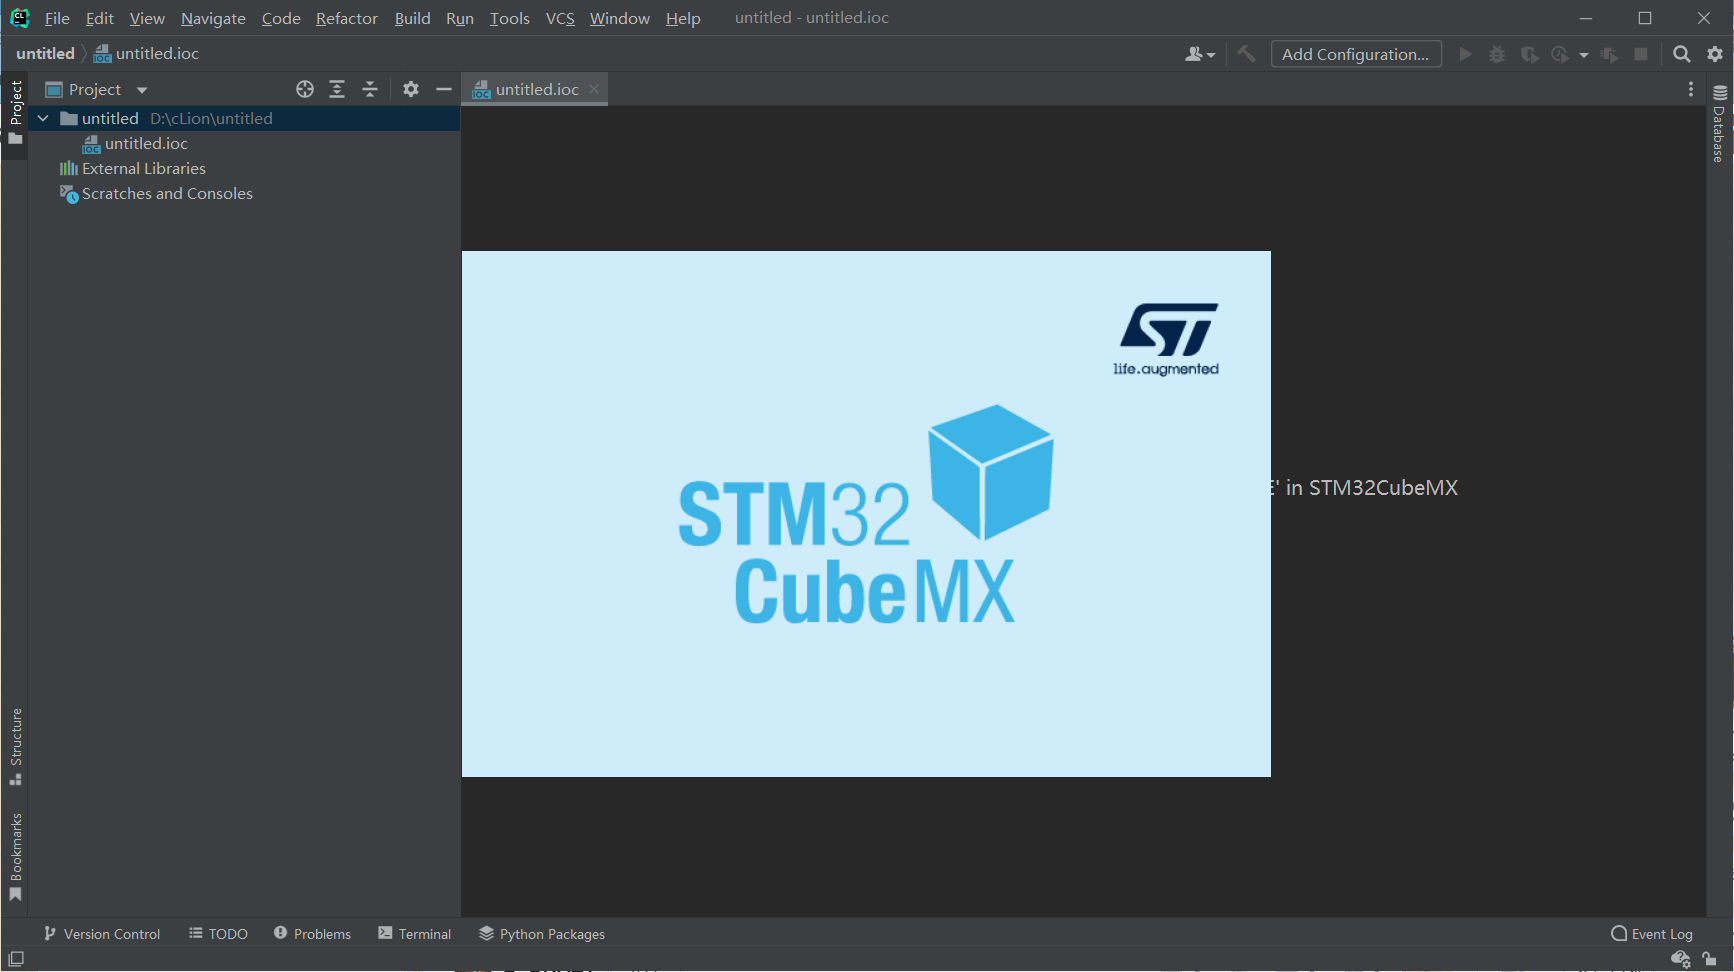Select the untitled.ioc editor tab
1734x972 pixels.
click(x=536, y=89)
